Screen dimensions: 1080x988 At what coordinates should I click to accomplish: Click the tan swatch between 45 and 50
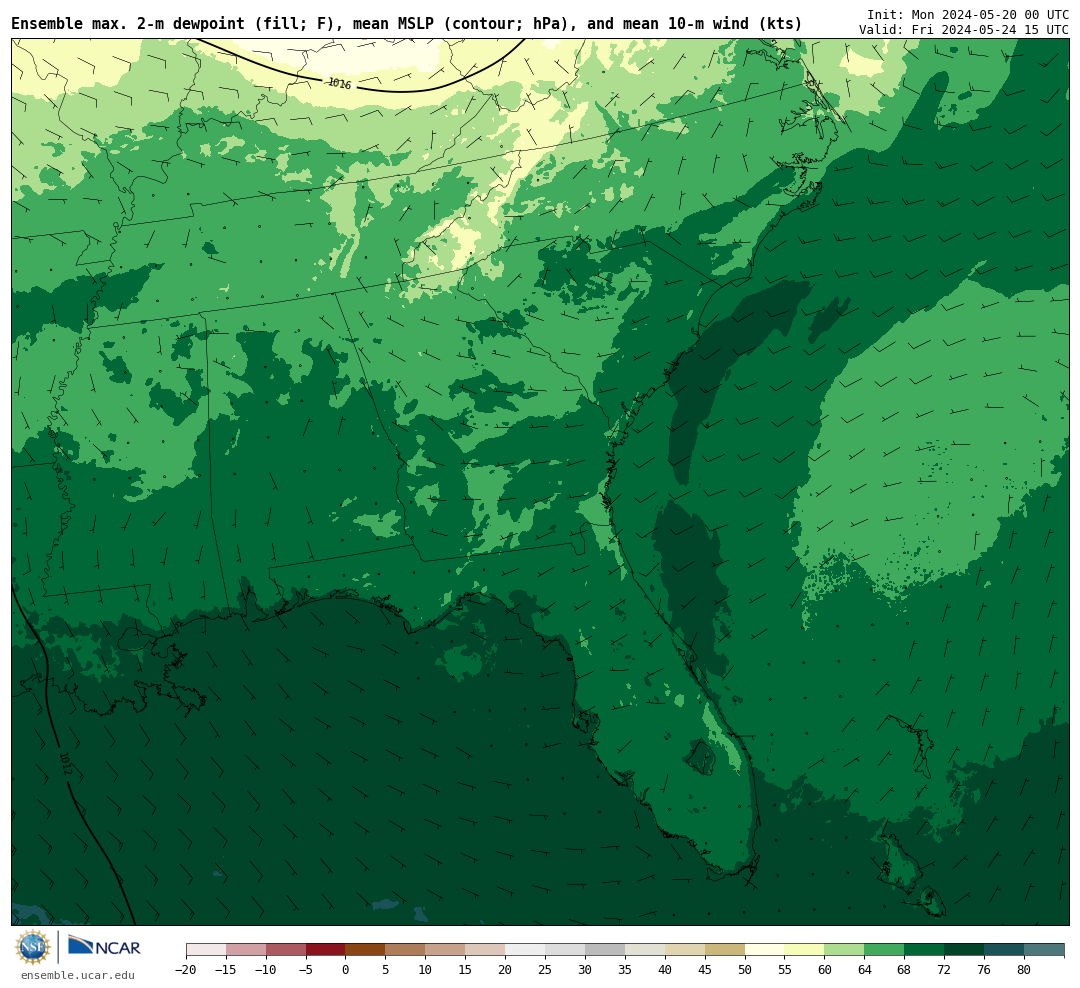[725, 950]
